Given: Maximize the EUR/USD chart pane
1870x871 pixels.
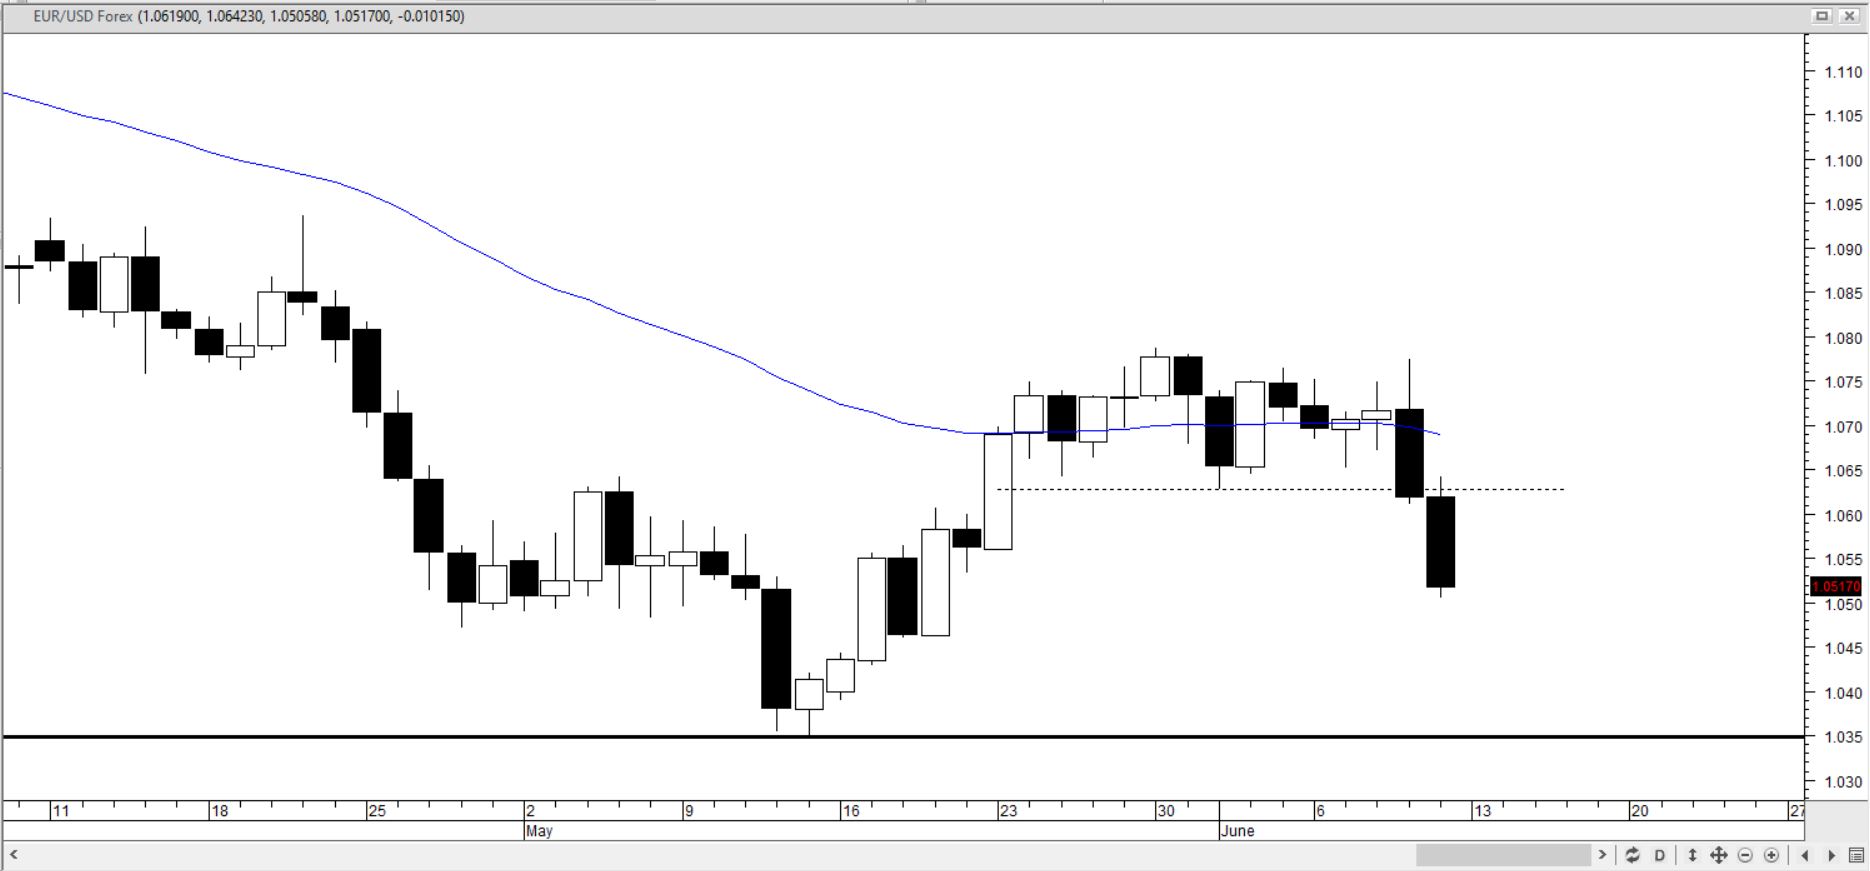Looking at the screenshot, I should coord(1822,16).
